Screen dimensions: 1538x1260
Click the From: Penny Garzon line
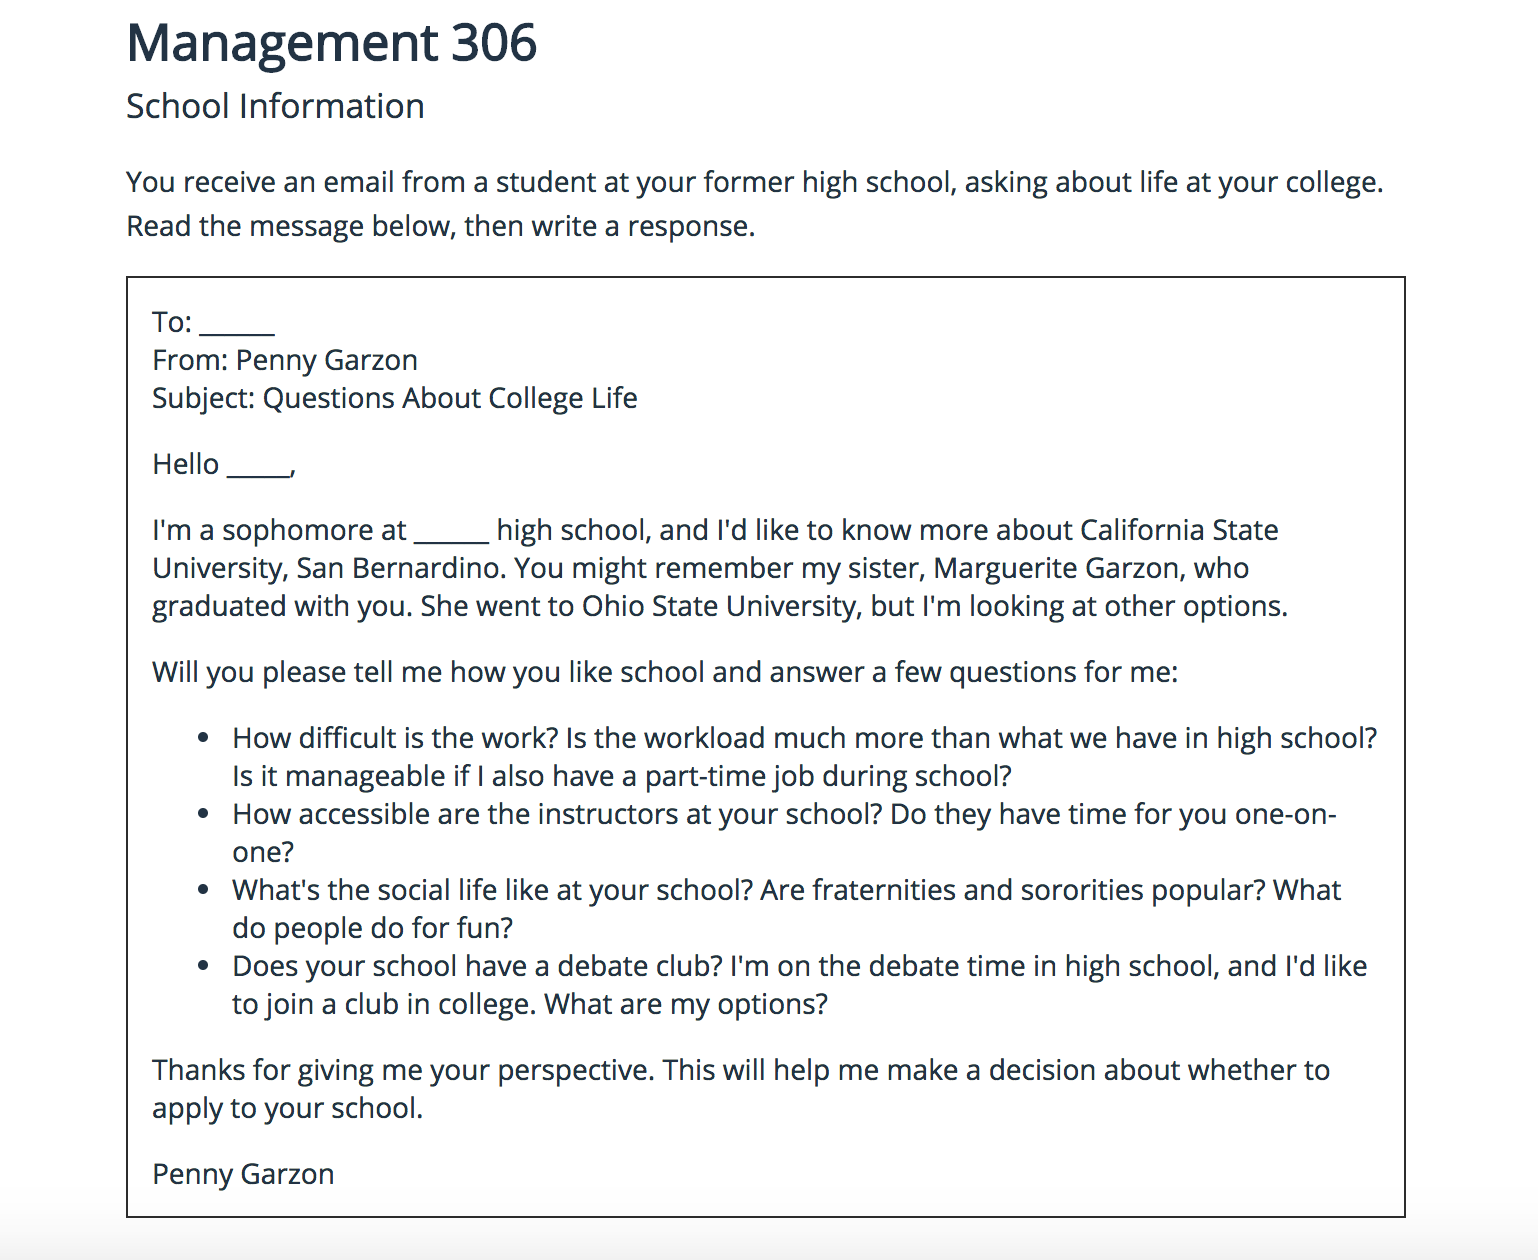click(x=285, y=360)
